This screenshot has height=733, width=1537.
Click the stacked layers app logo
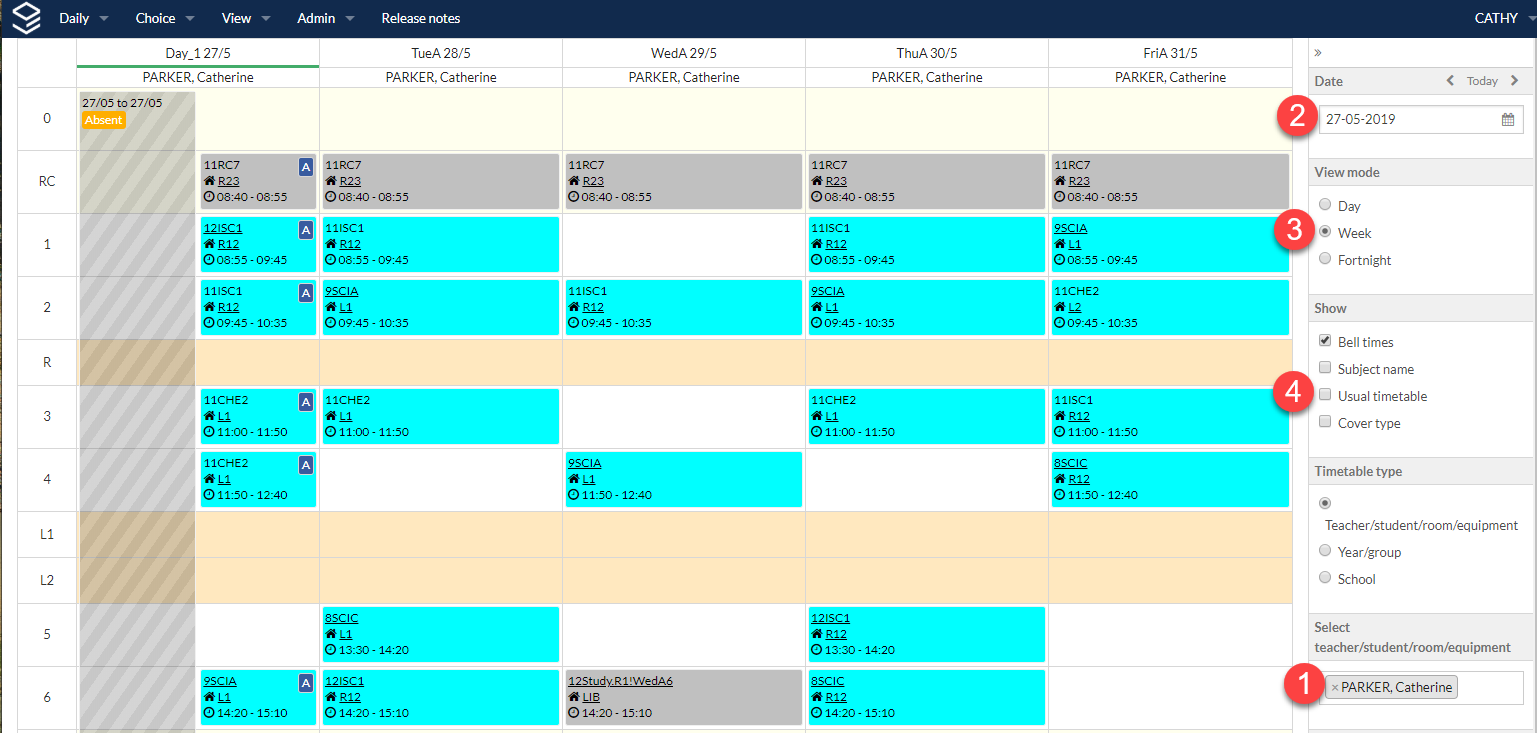coord(27,18)
